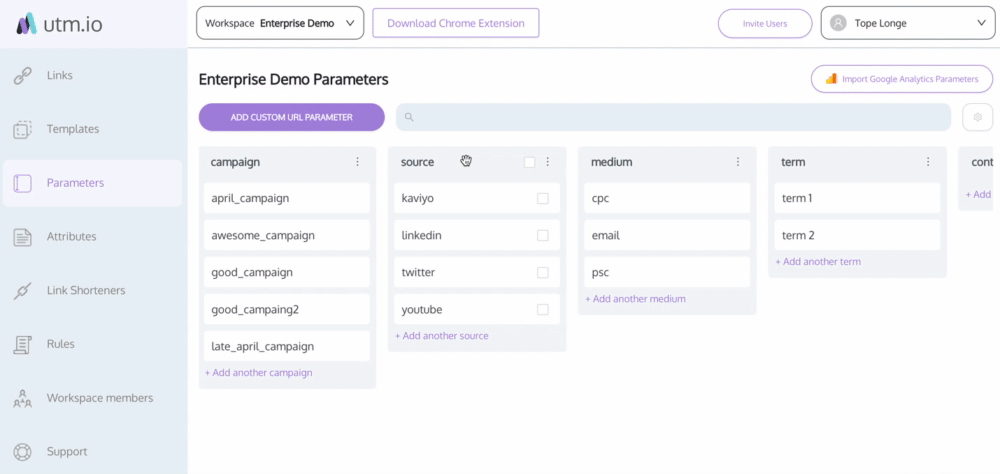Click '+ Add another campaign' link
Image resolution: width=1000 pixels, height=474 pixels.
point(258,373)
